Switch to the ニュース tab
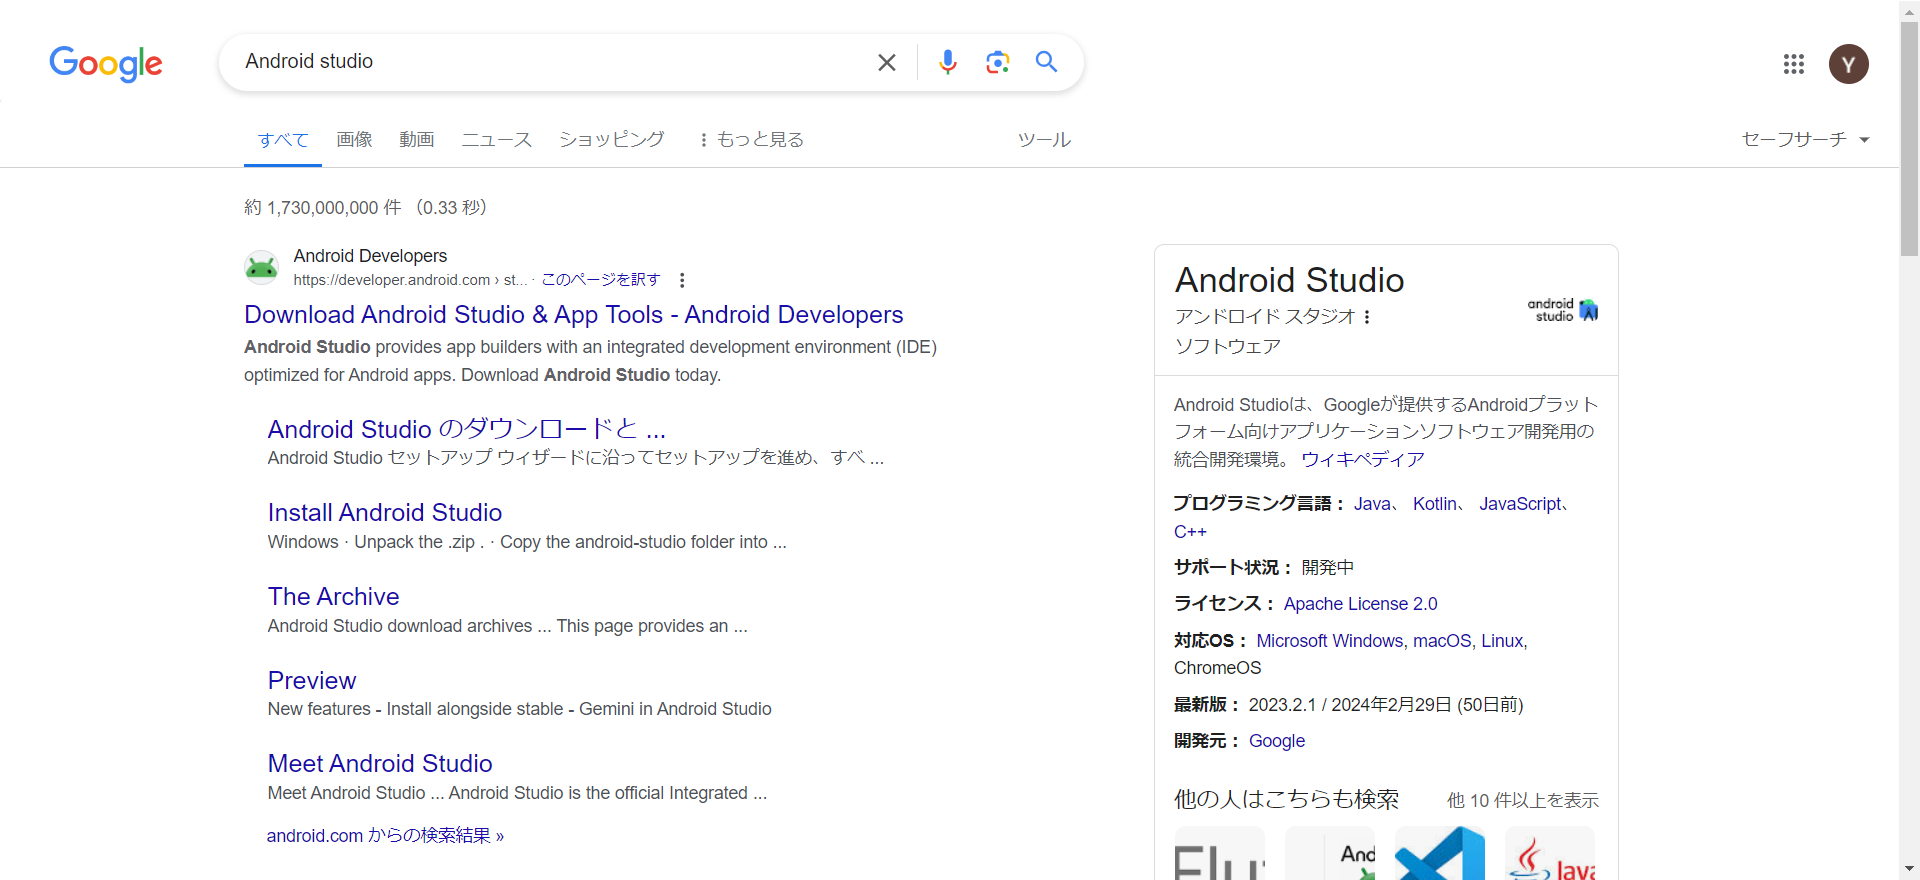This screenshot has height=880, width=1920. (x=496, y=140)
